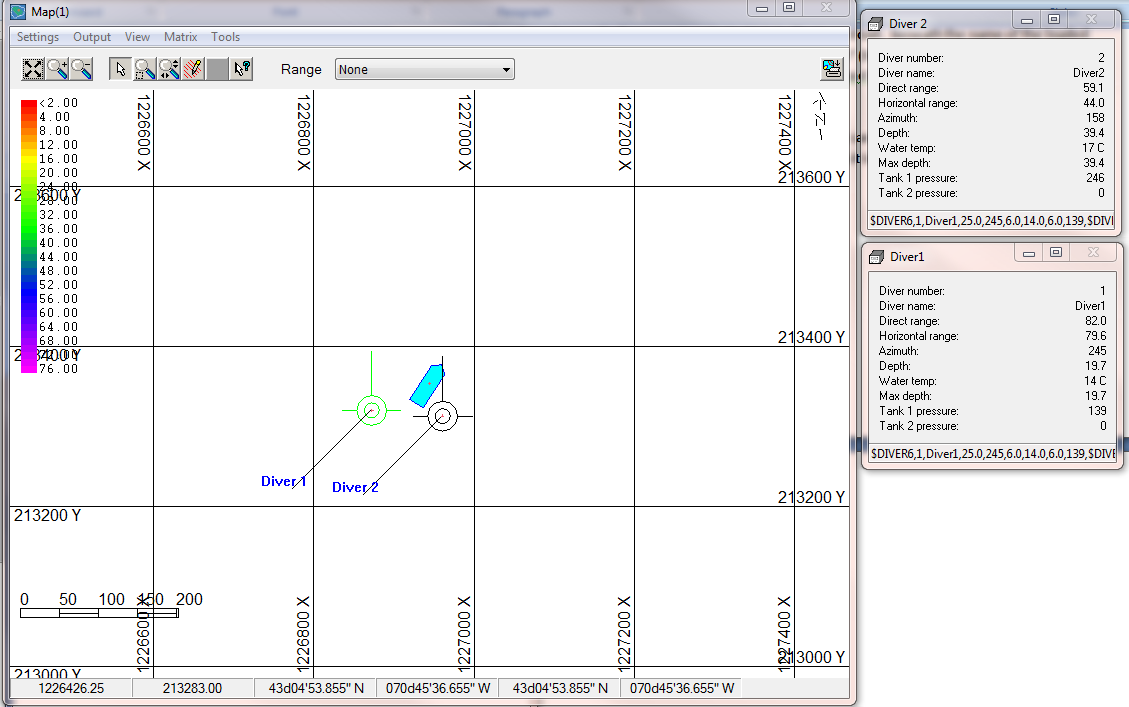This screenshot has height=707, width=1129.
Task: Select the red hatched pencil edit tool
Action: coord(193,69)
